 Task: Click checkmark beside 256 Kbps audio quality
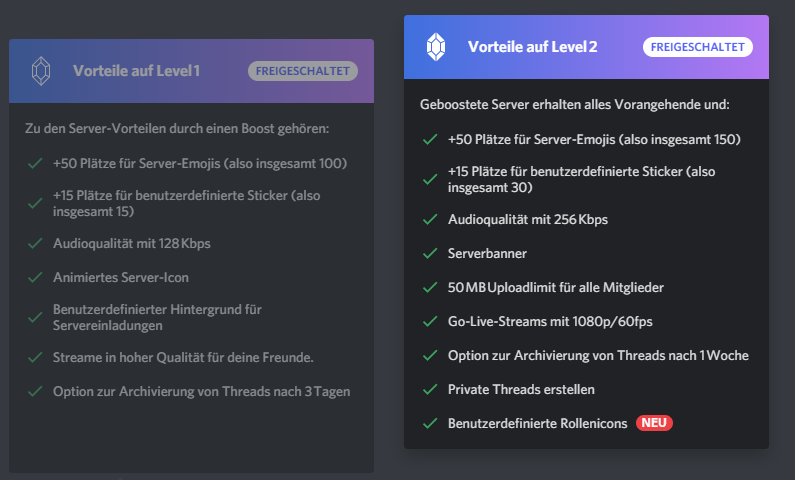point(431,221)
